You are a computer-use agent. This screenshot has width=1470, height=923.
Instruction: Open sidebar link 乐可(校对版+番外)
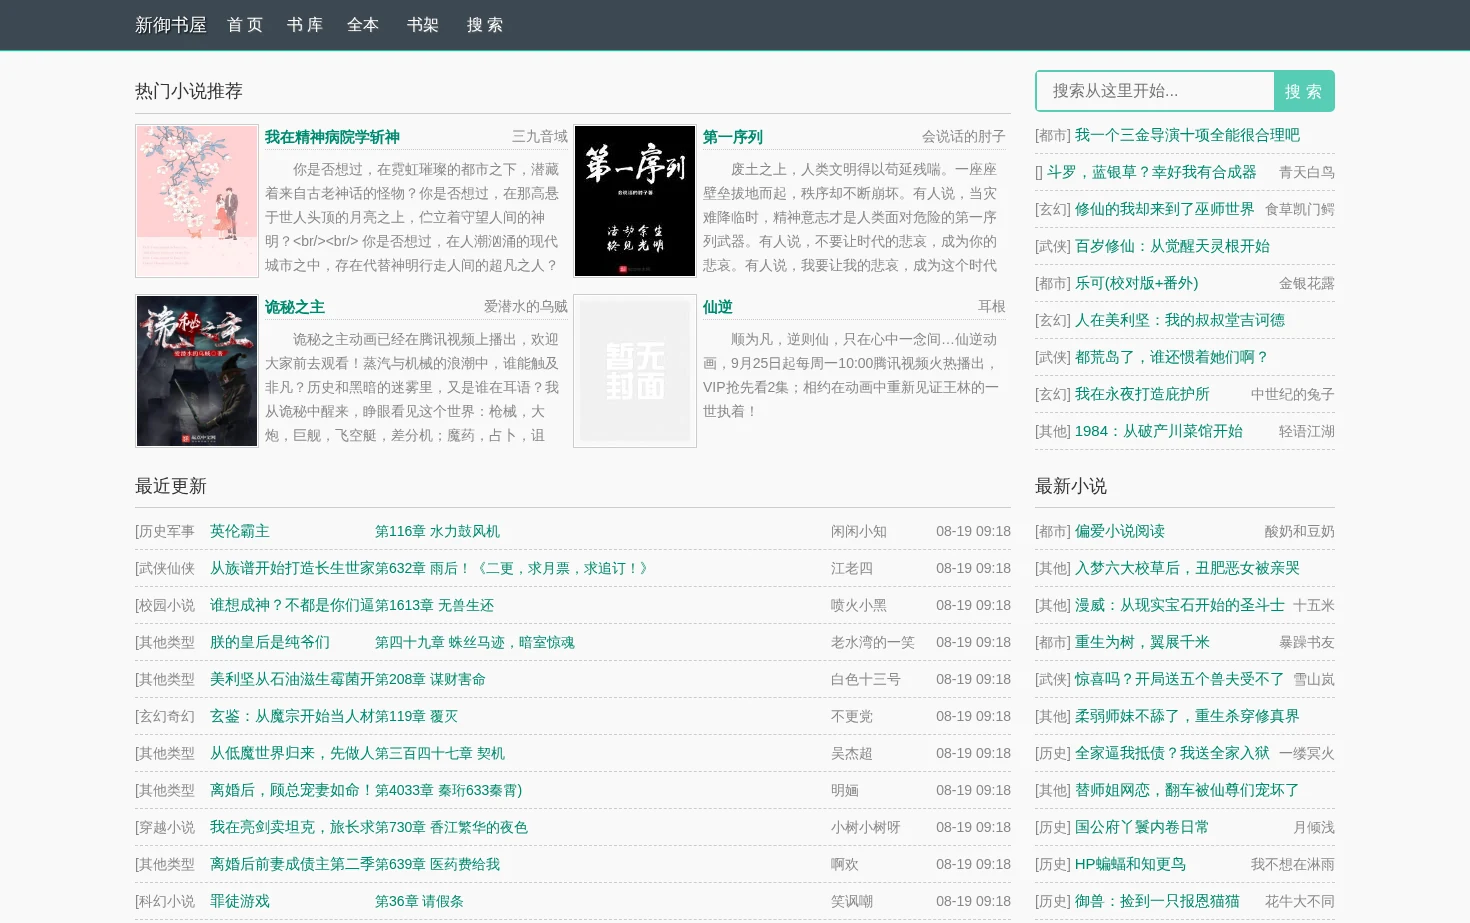(x=1136, y=283)
